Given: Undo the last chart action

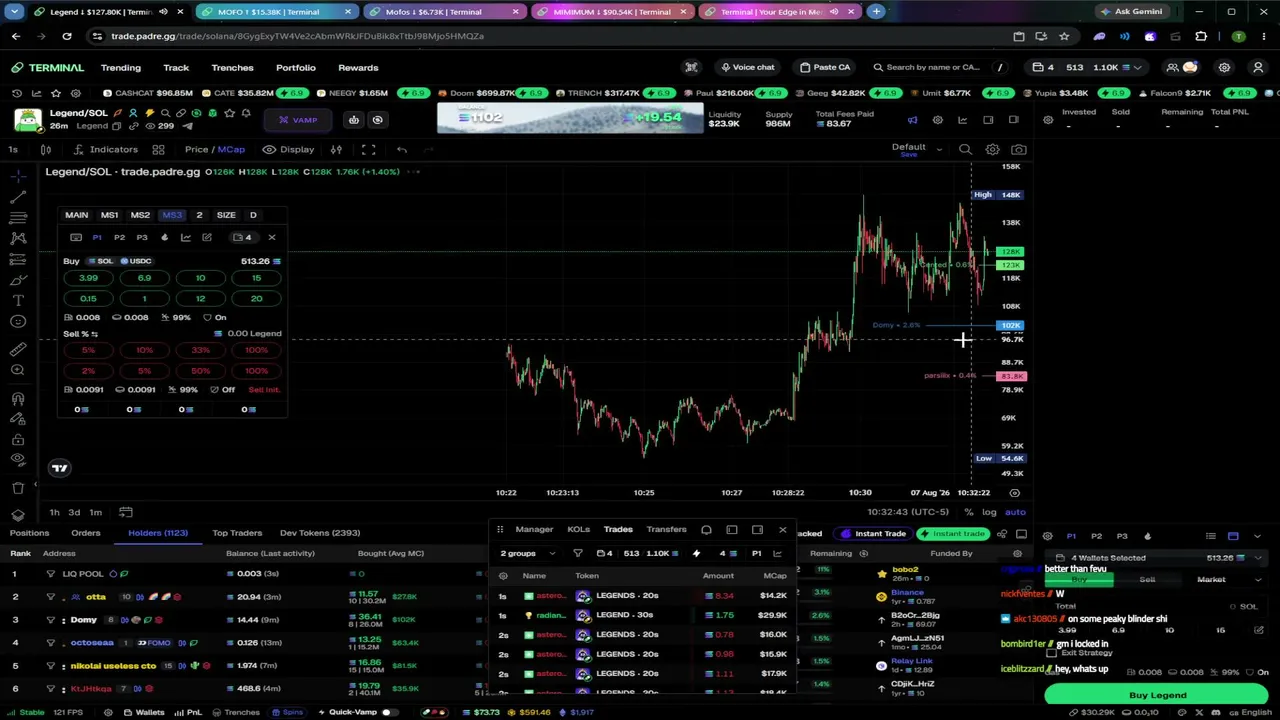Looking at the screenshot, I should pos(401,149).
